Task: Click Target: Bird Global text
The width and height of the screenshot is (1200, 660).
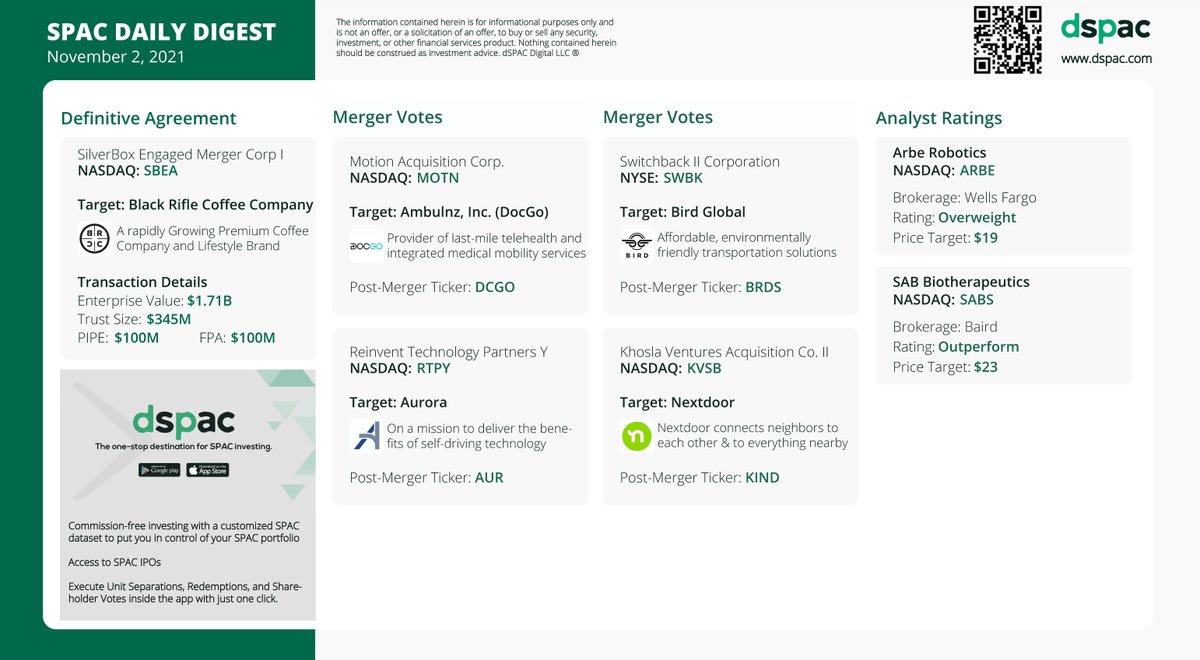Action: (683, 212)
